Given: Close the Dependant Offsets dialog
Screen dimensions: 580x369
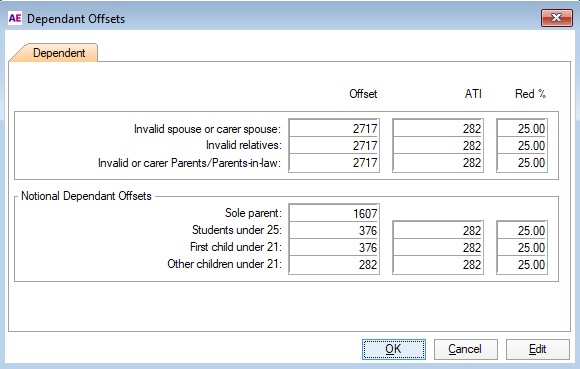Looking at the screenshot, I should (556, 18).
